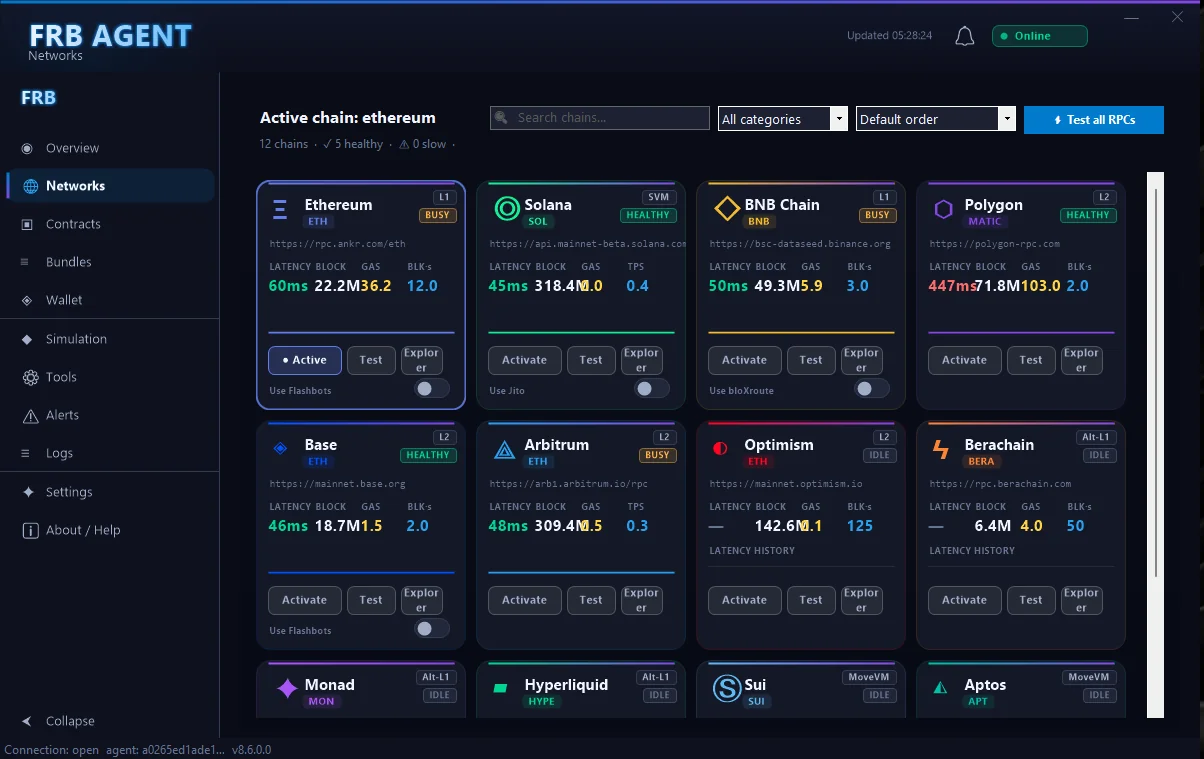Click the Sui chain logo icon
The width and height of the screenshot is (1204, 759).
(x=726, y=688)
